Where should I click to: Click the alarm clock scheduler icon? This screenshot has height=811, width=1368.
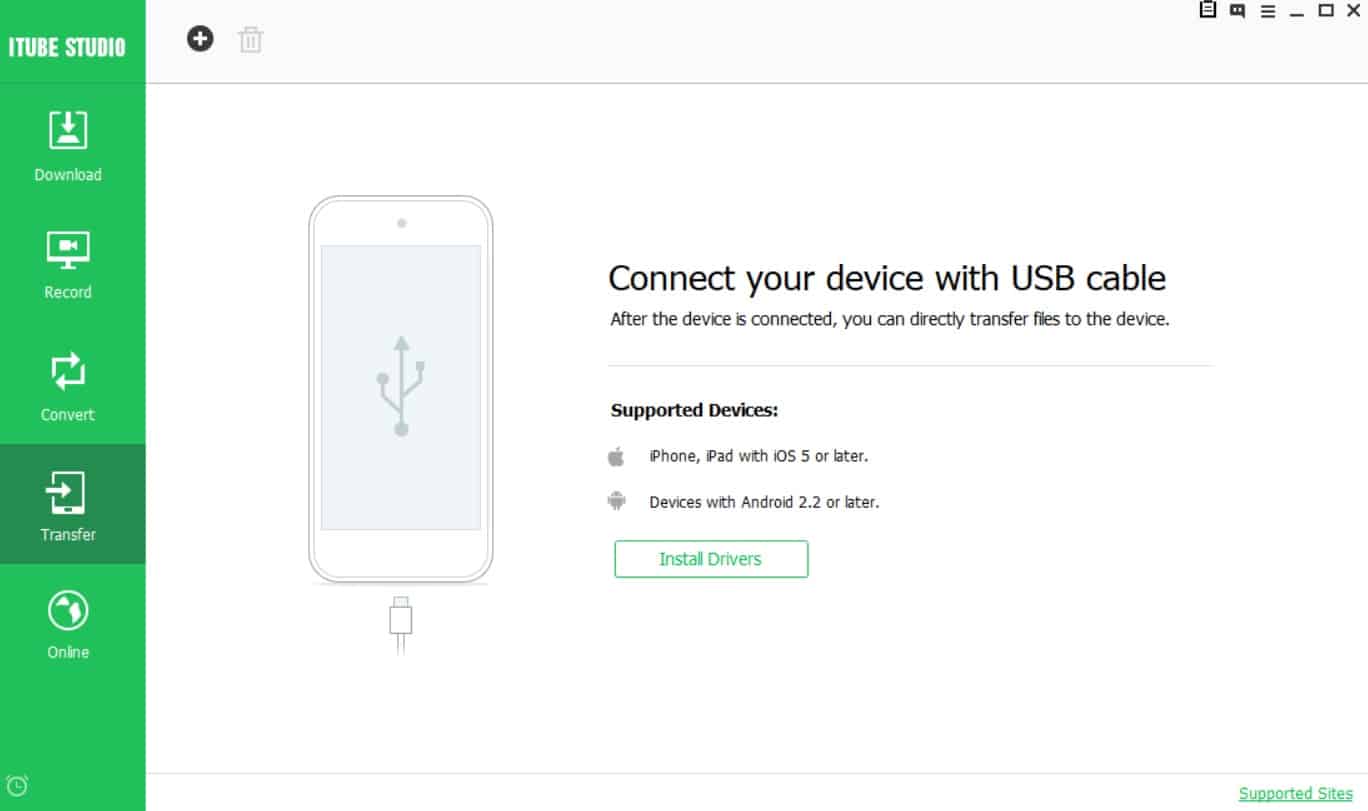17,785
